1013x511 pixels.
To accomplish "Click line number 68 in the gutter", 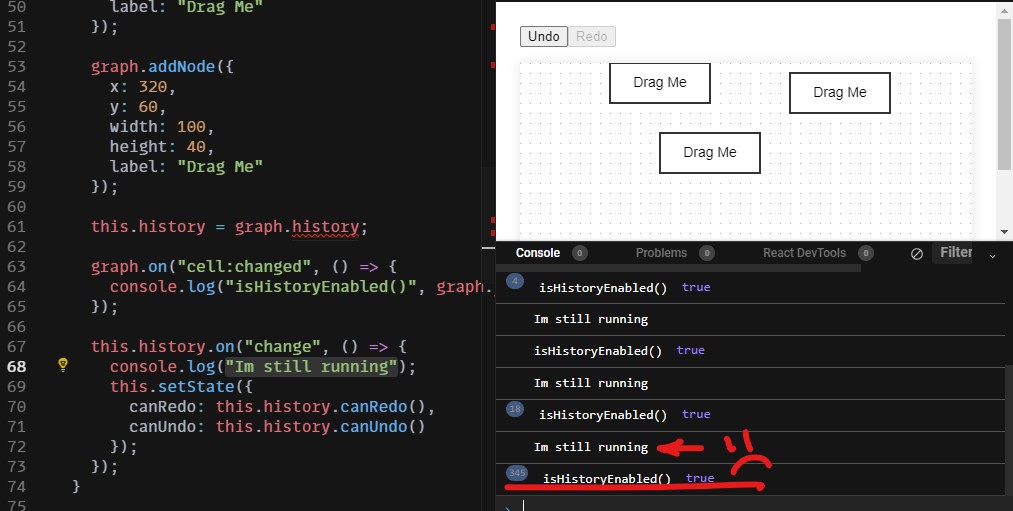I will (16, 367).
